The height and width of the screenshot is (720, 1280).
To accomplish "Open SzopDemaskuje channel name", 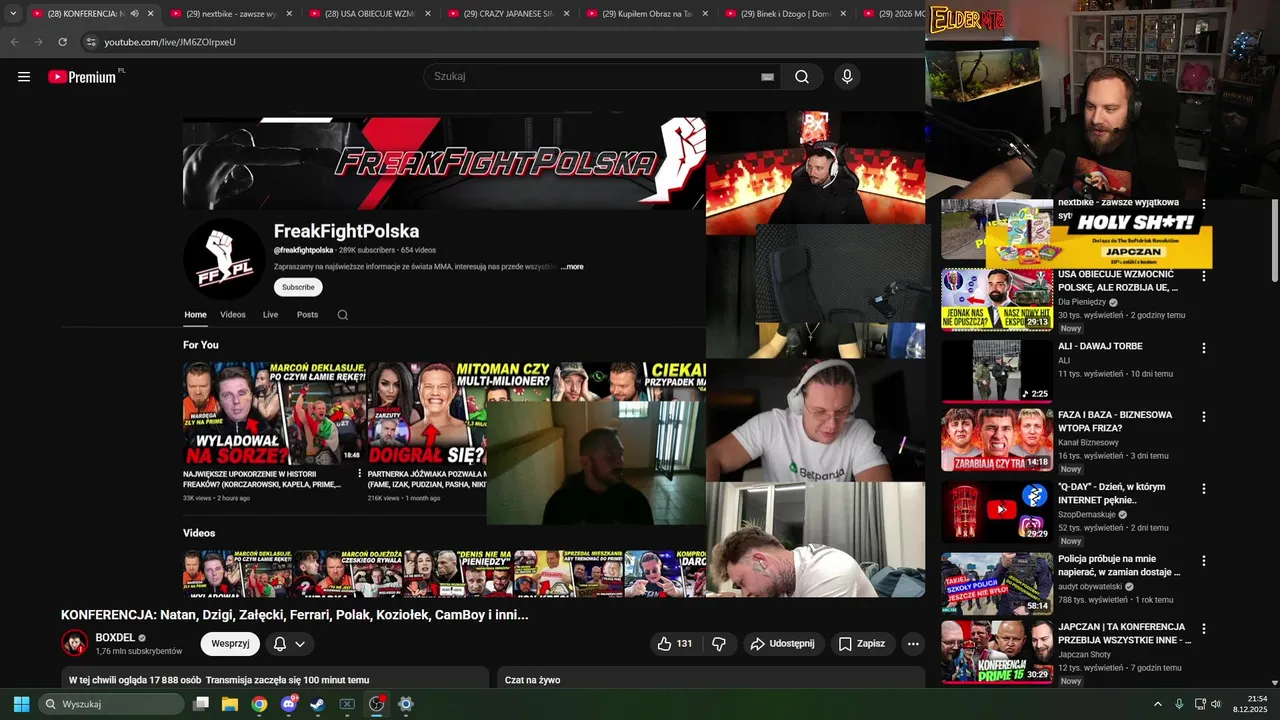I will point(1086,514).
